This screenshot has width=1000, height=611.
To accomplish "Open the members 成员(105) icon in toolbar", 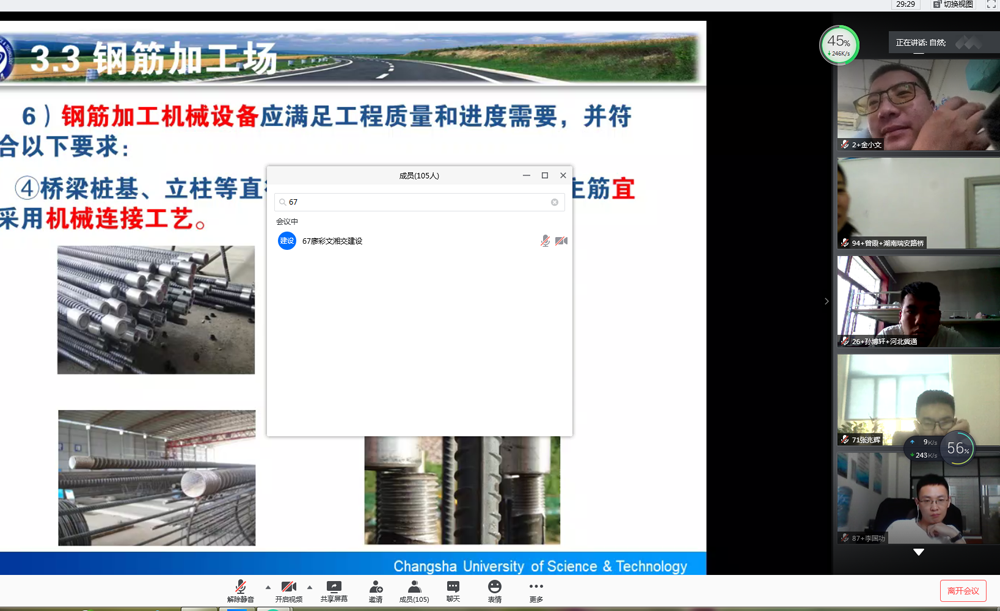I will click(x=414, y=590).
